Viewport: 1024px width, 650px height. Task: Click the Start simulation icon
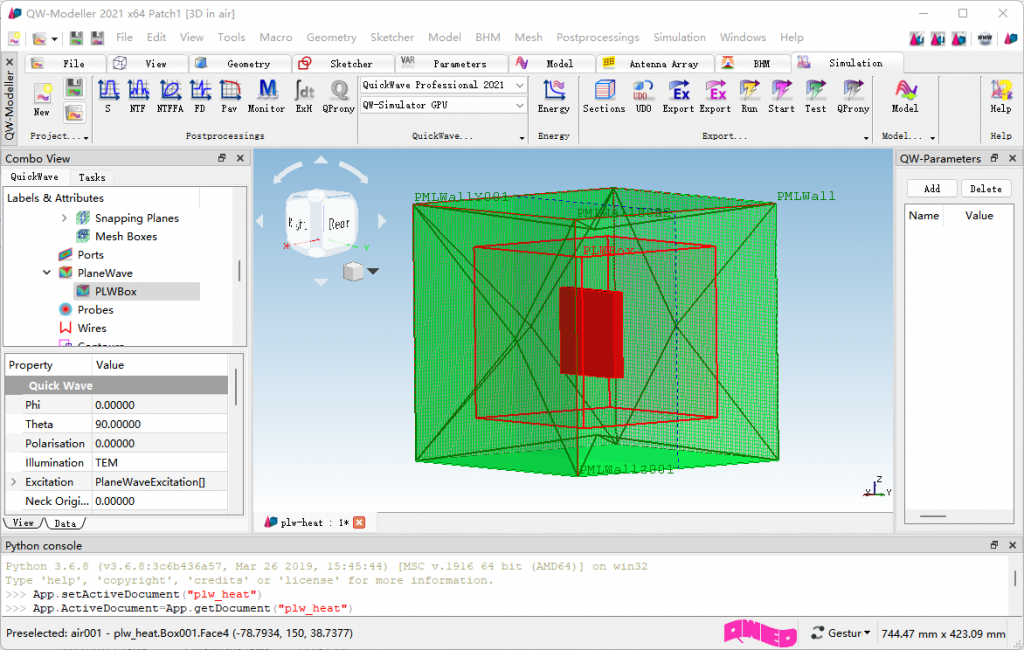tap(781, 95)
